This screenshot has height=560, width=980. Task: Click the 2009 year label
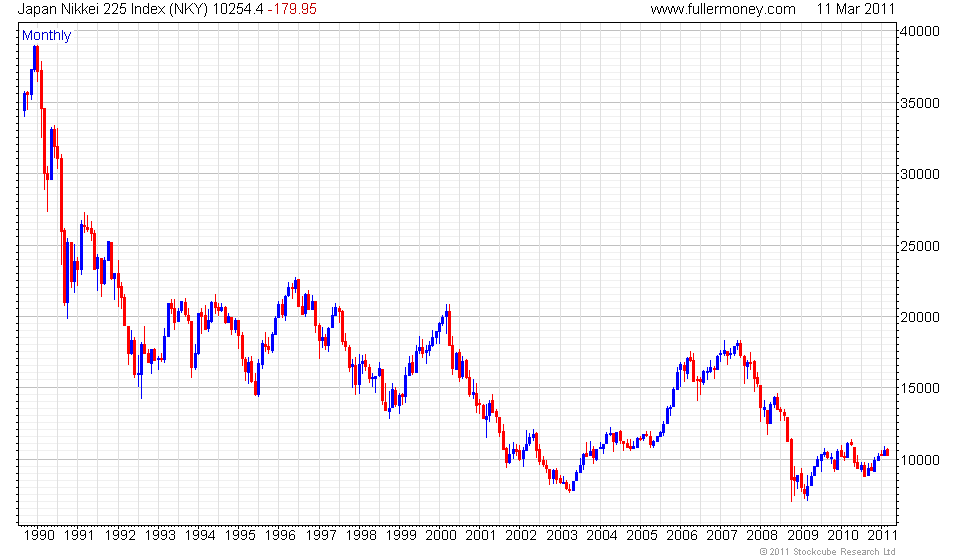point(802,535)
